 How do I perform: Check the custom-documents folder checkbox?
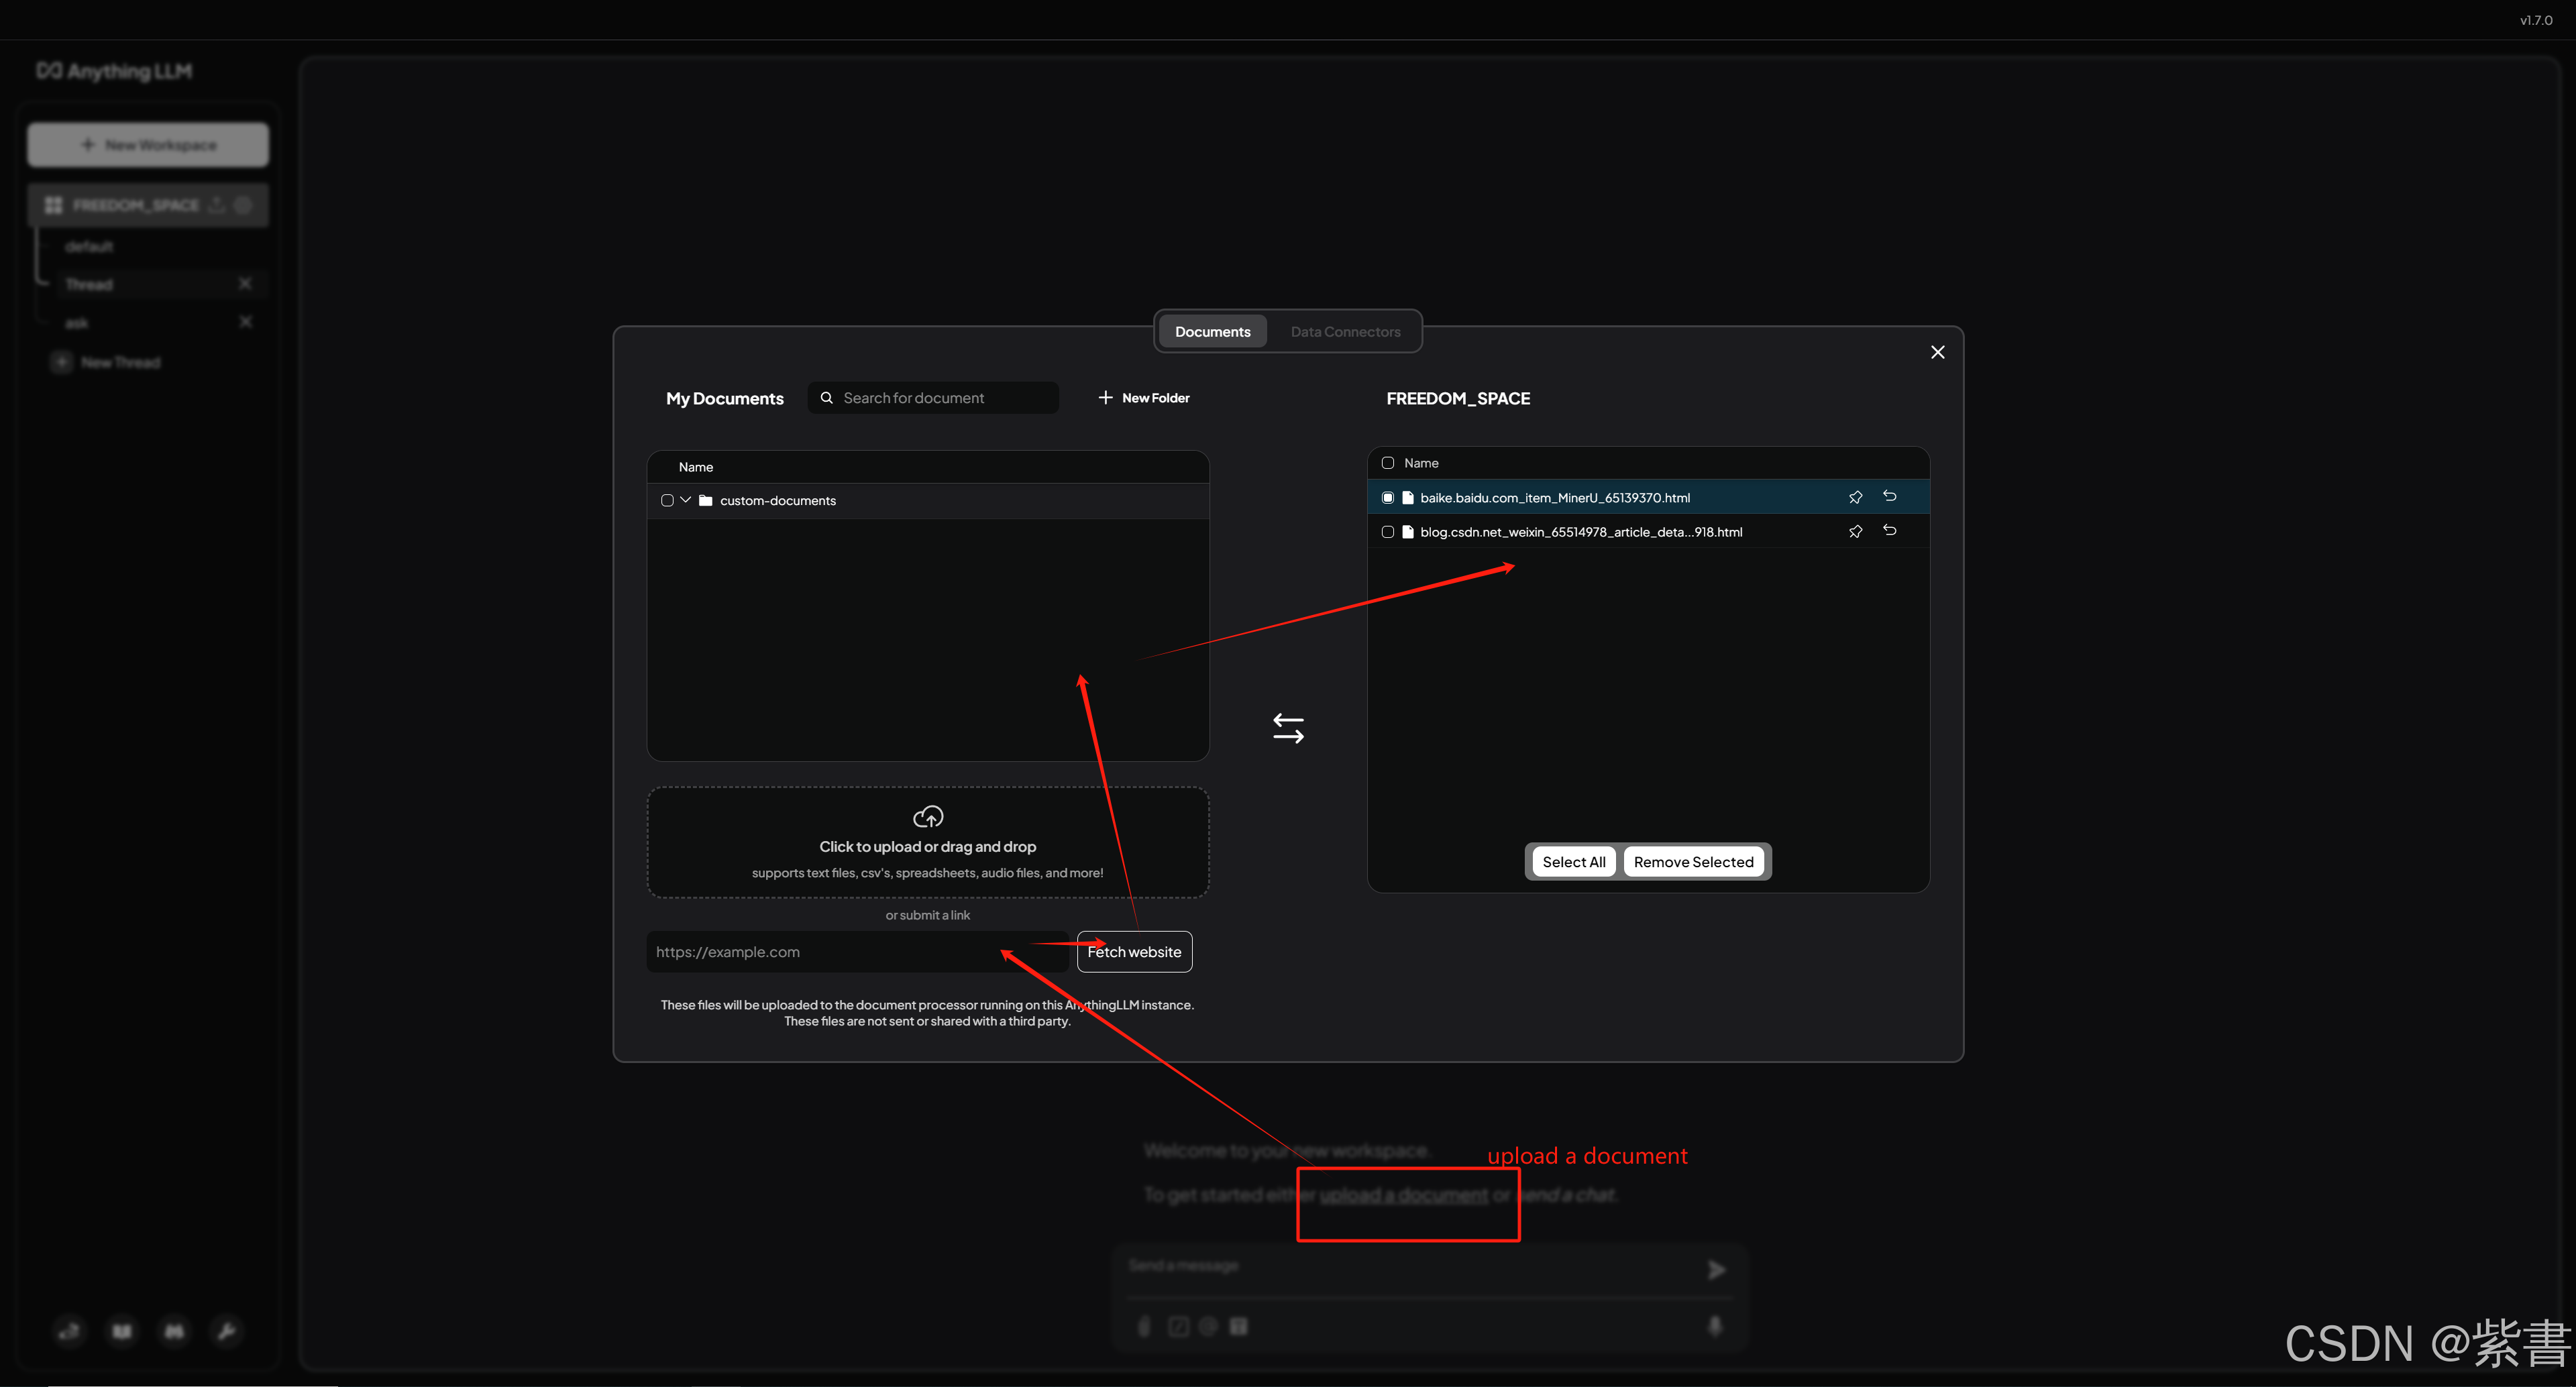click(667, 500)
